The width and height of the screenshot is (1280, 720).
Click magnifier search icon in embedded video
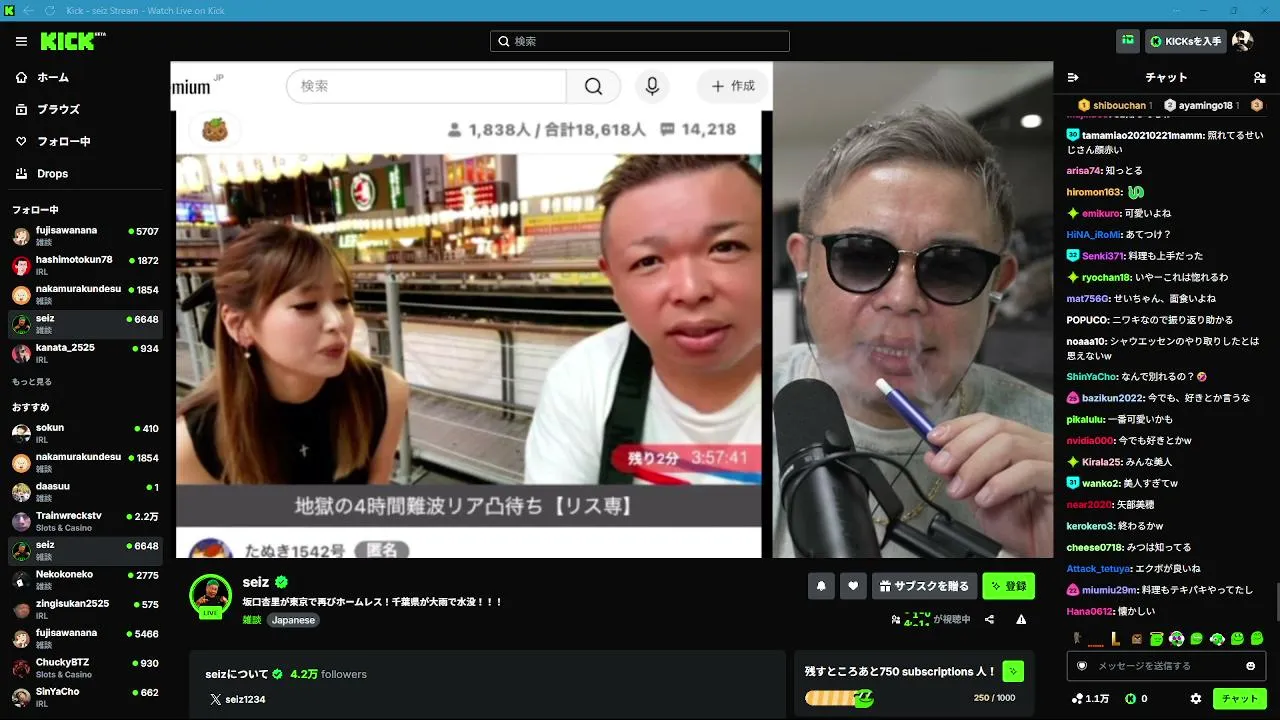594,86
